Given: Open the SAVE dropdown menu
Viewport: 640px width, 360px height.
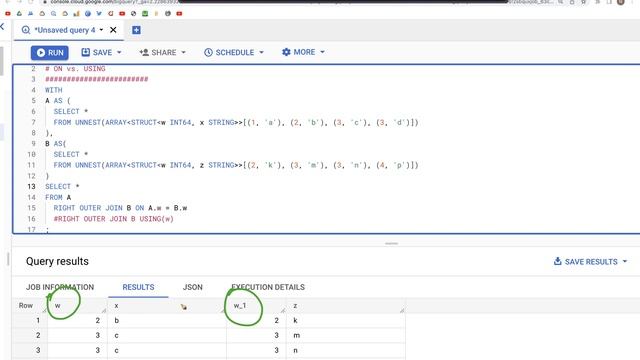Looking at the screenshot, I should (101, 53).
